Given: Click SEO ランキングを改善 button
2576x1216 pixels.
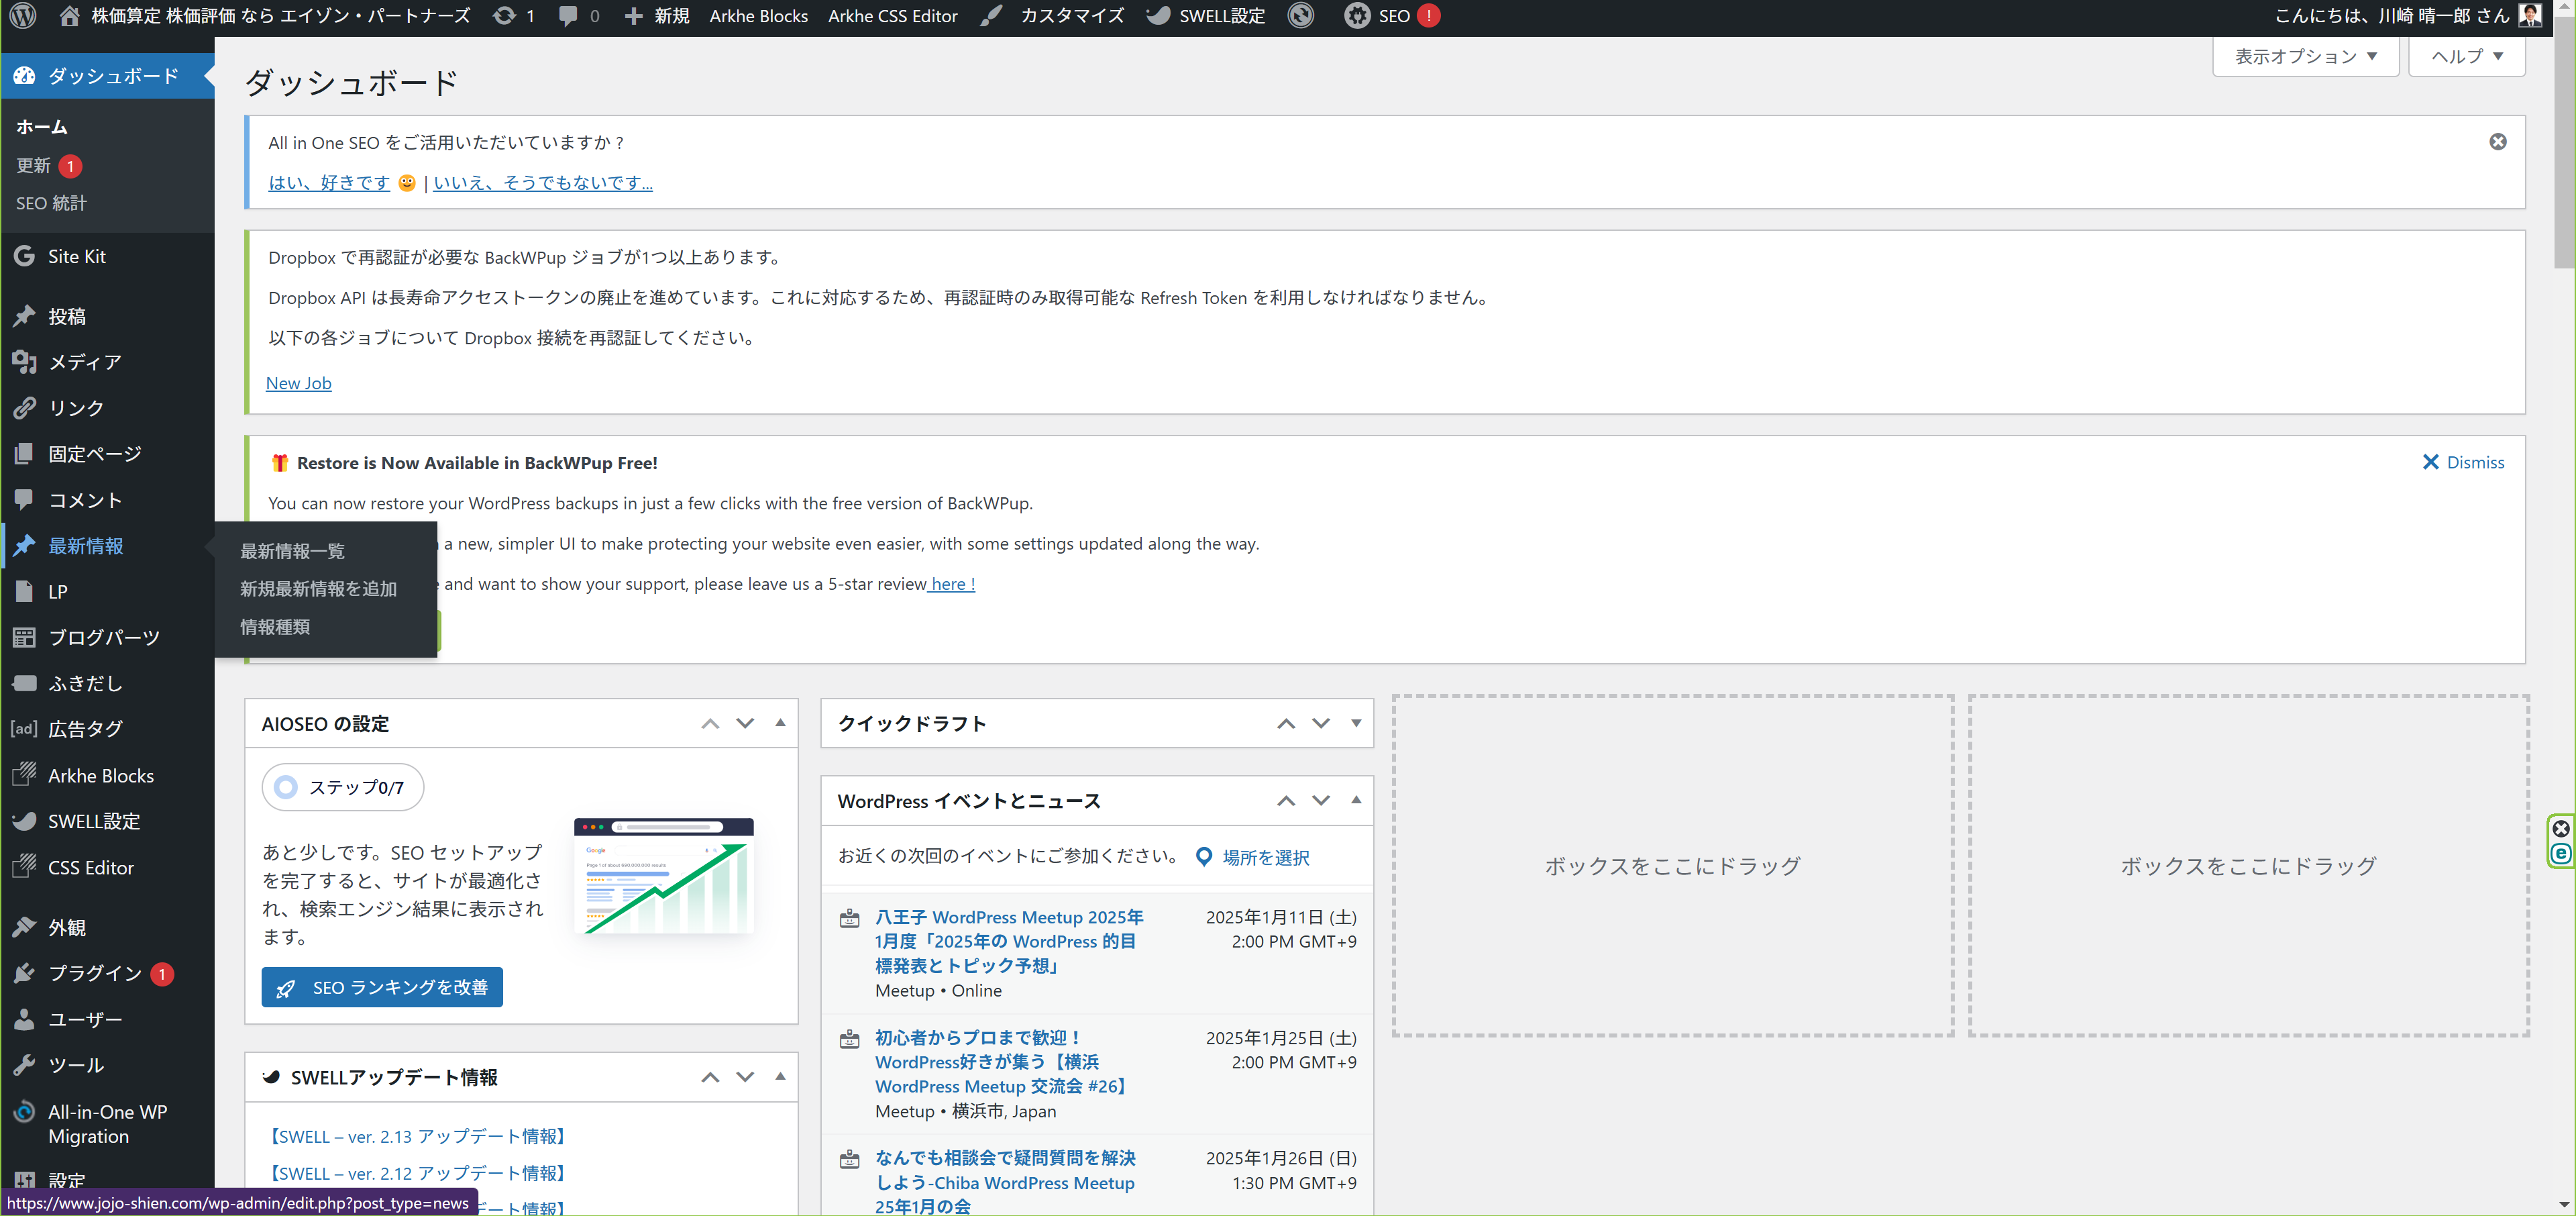Looking at the screenshot, I should pos(382,987).
